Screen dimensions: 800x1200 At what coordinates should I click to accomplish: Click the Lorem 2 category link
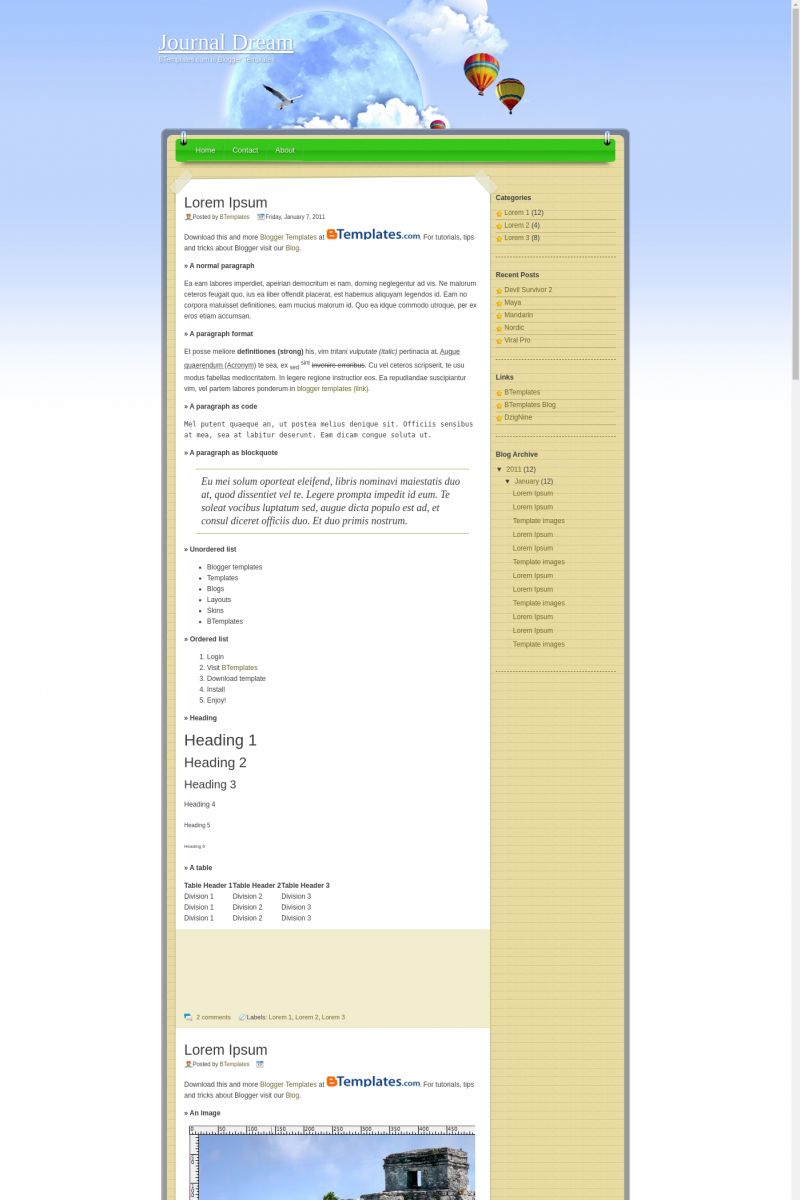(517, 225)
